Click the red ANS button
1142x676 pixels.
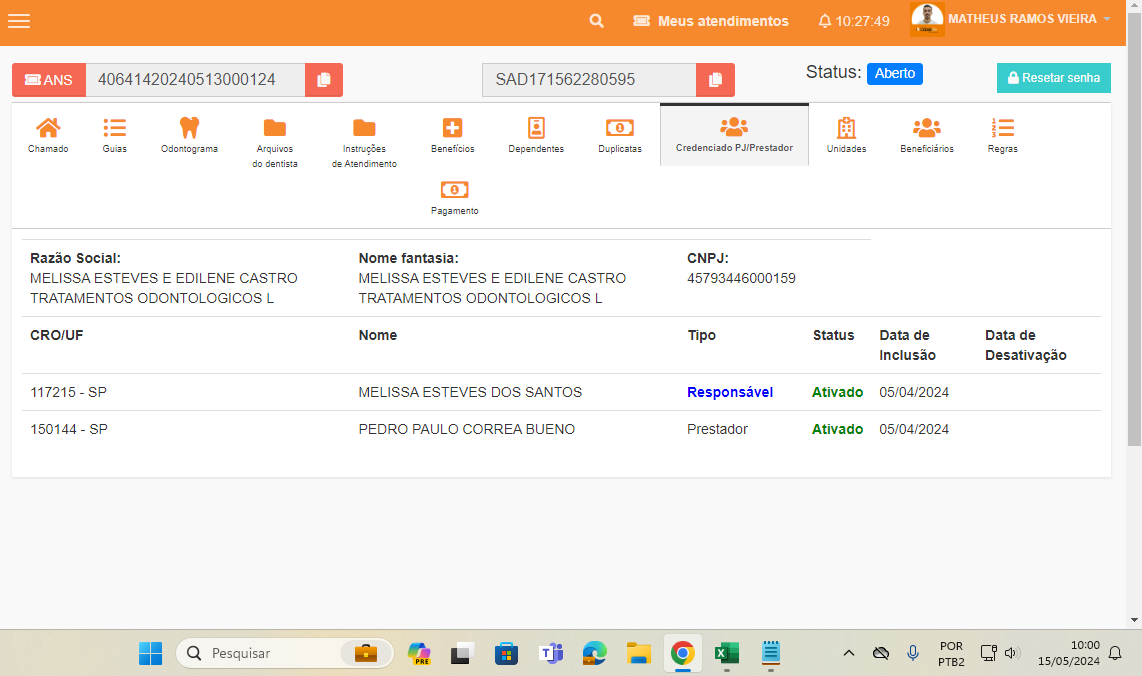tap(49, 80)
